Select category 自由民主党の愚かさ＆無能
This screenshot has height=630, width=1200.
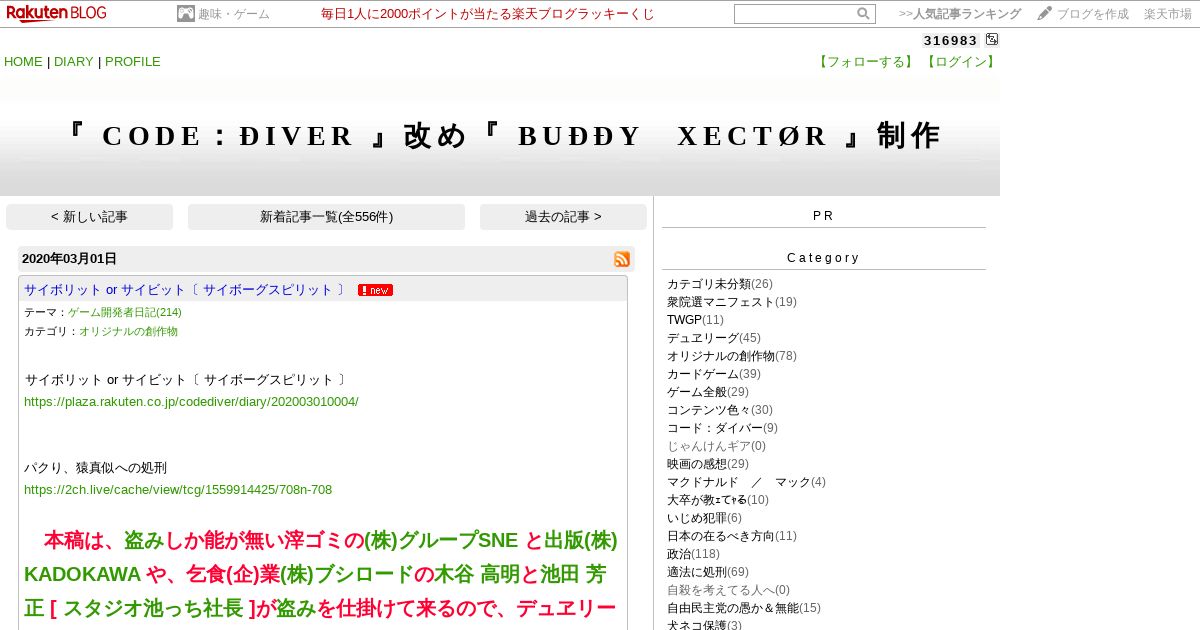tap(733, 608)
